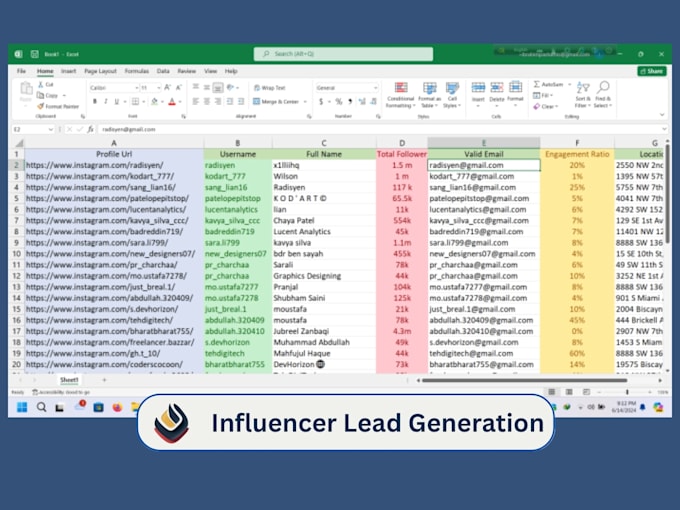The height and width of the screenshot is (510, 680).
Task: Select column E header
Action: coord(484,143)
